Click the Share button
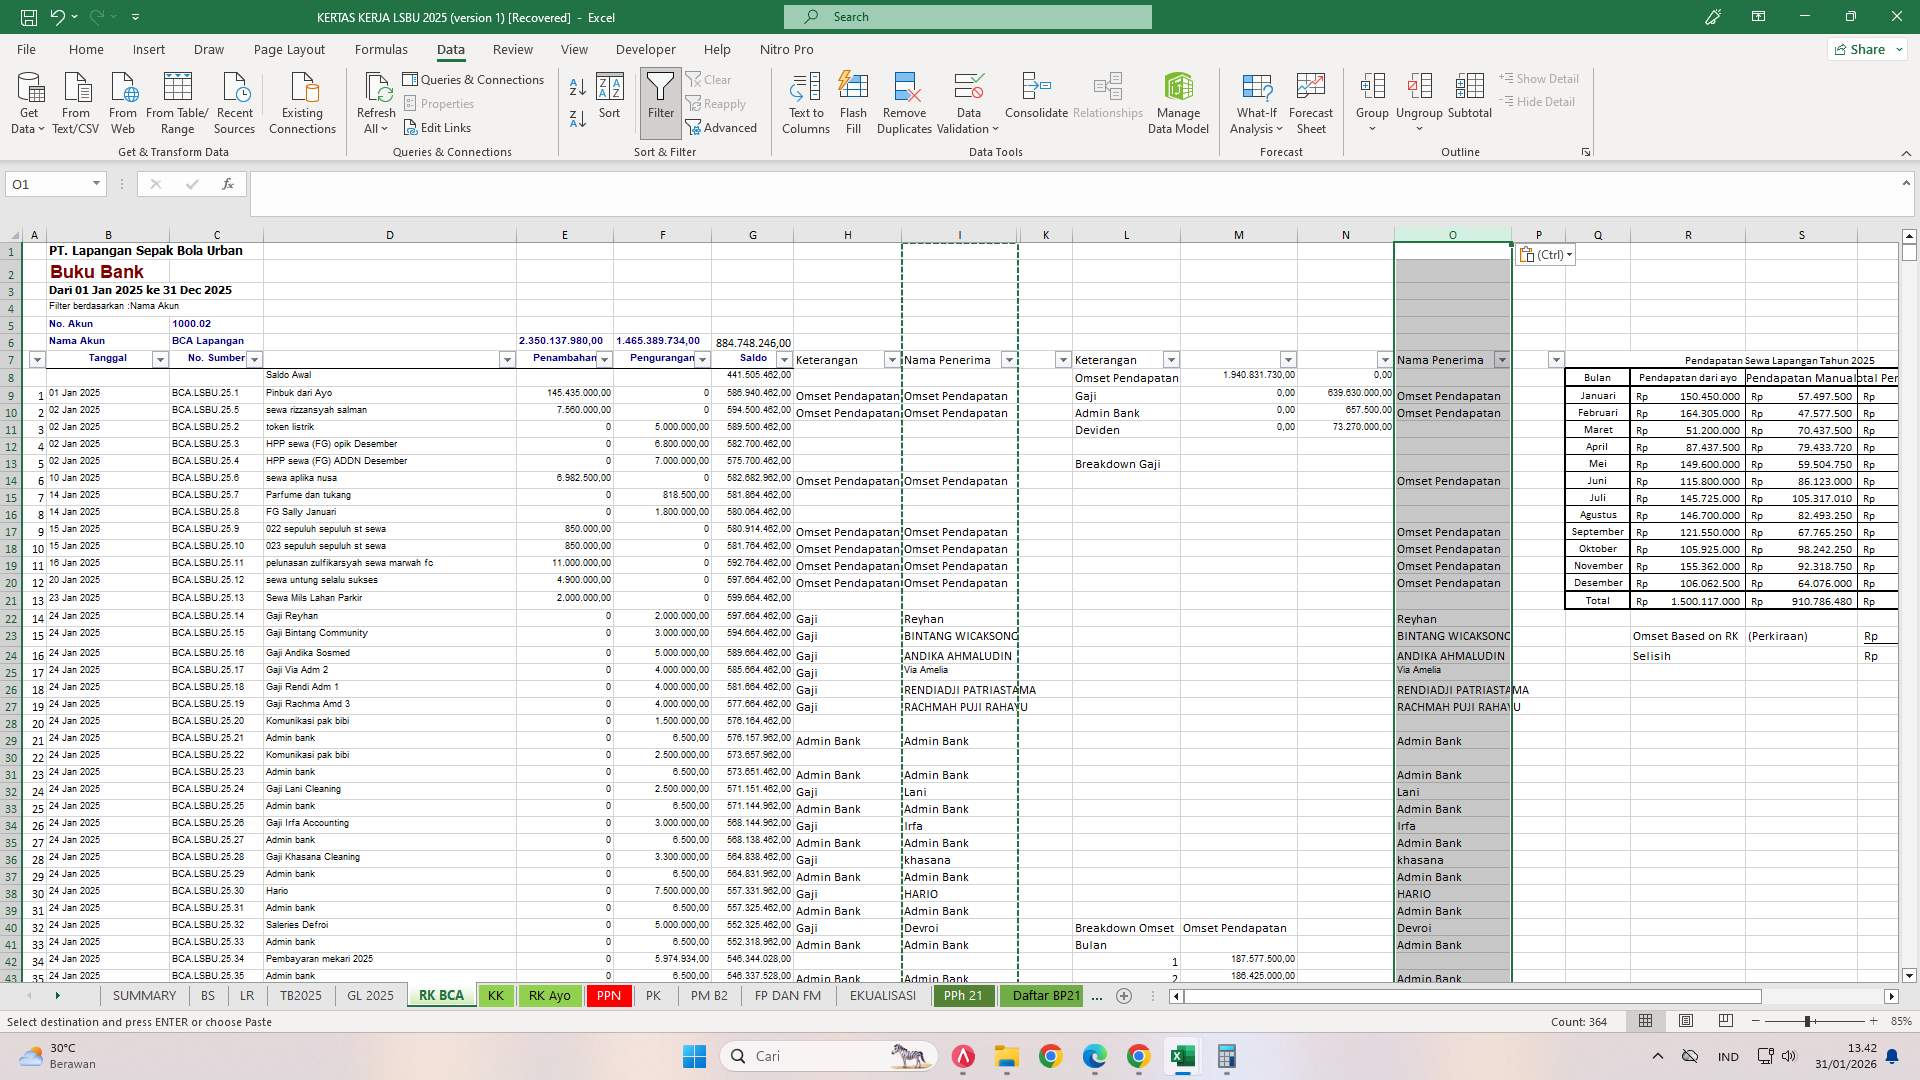The width and height of the screenshot is (1920, 1080). (1864, 49)
